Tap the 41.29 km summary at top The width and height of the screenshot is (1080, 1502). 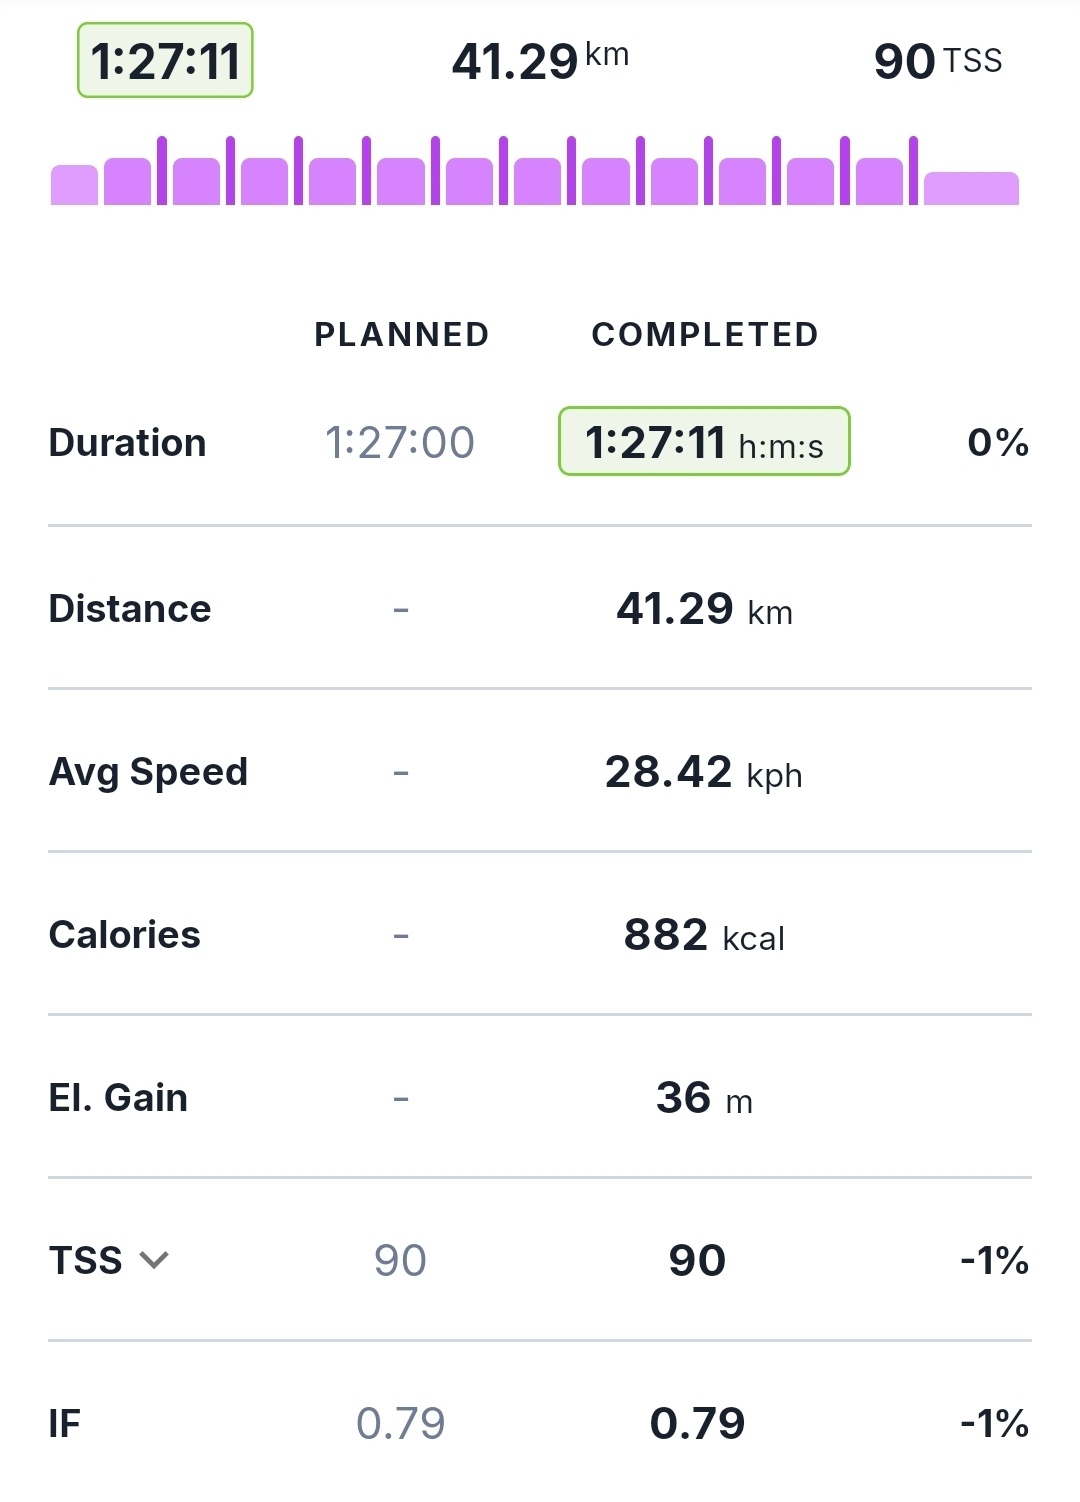tap(540, 61)
